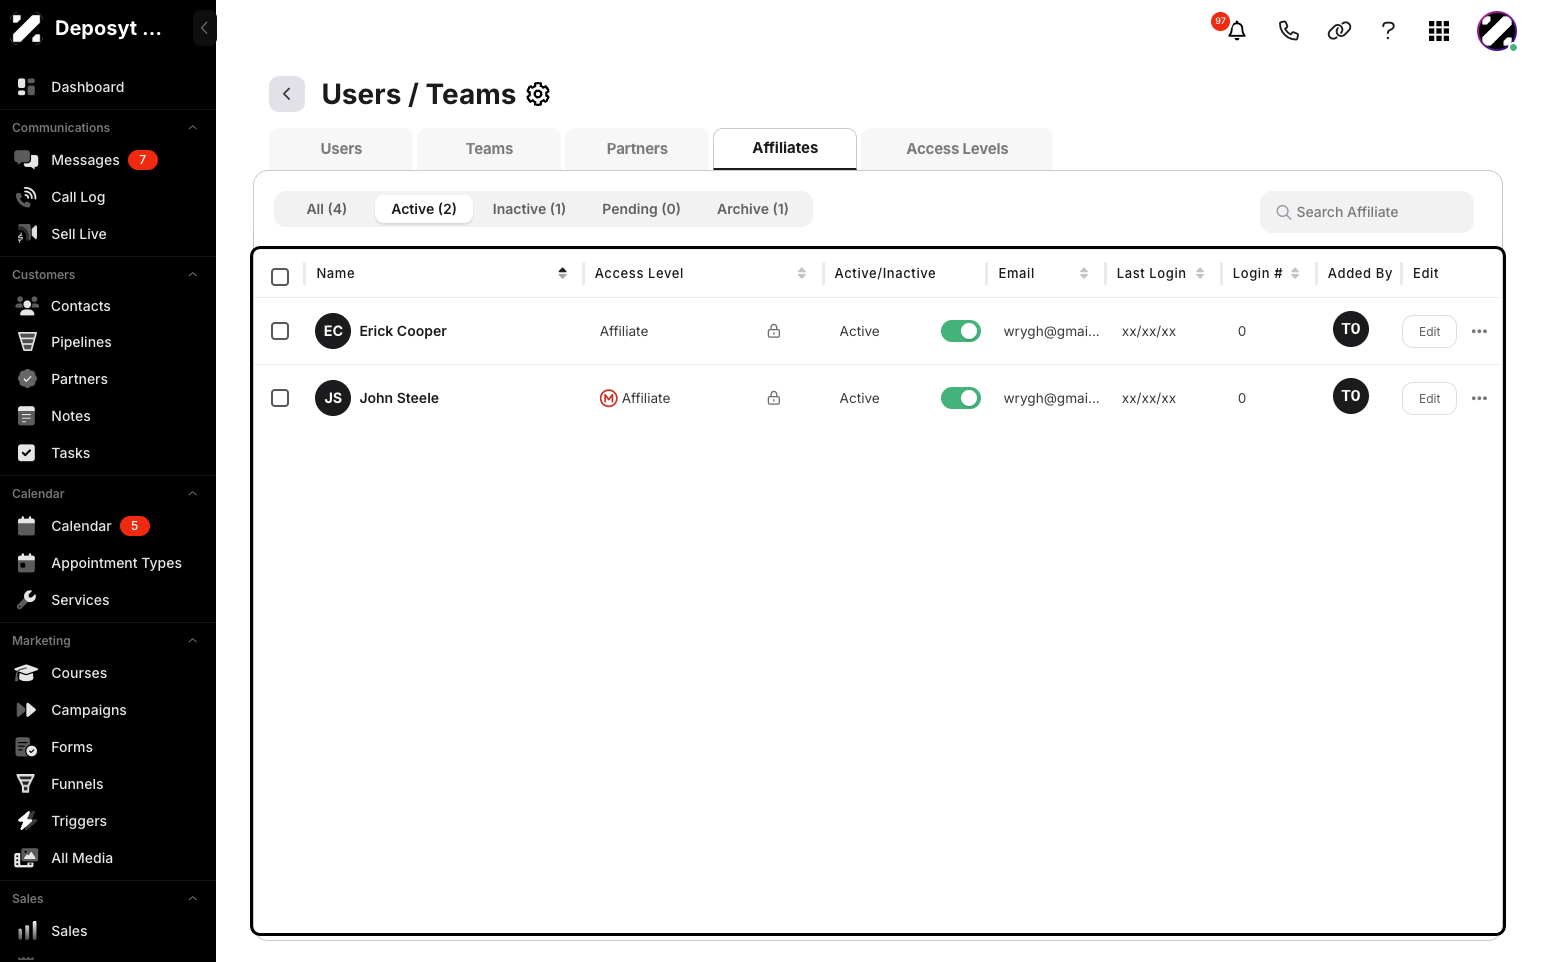Collapse the Marketing section
Screen dimensions: 1541x962
[x=193, y=641]
